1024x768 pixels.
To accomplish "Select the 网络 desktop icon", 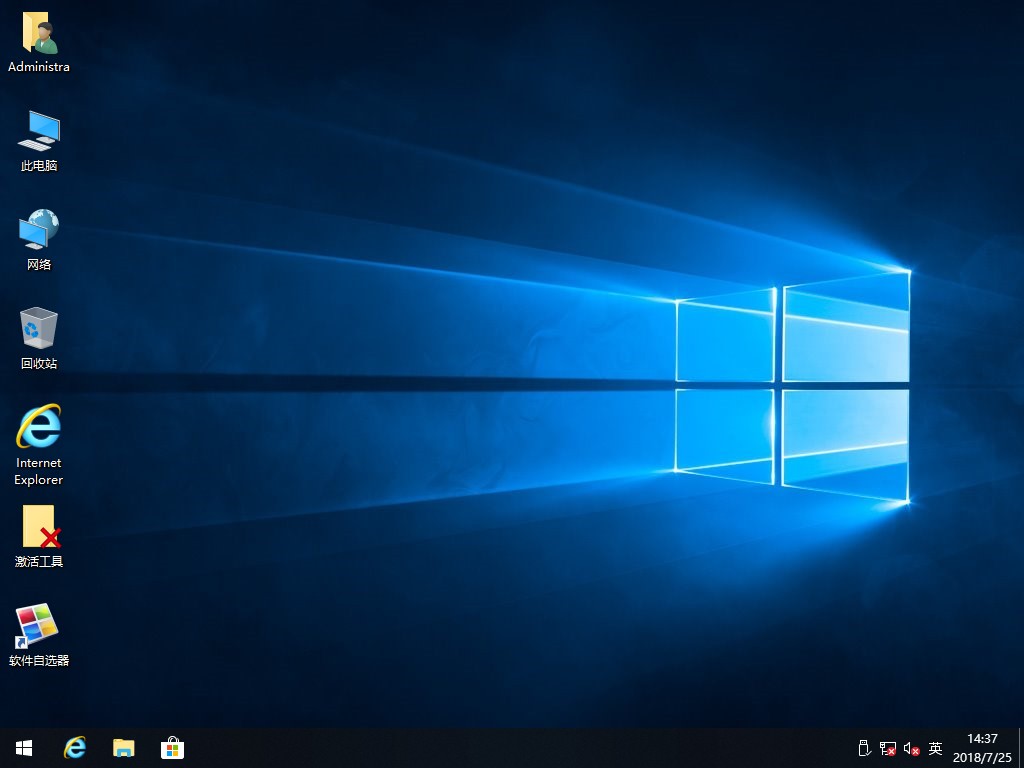I will [x=39, y=240].
